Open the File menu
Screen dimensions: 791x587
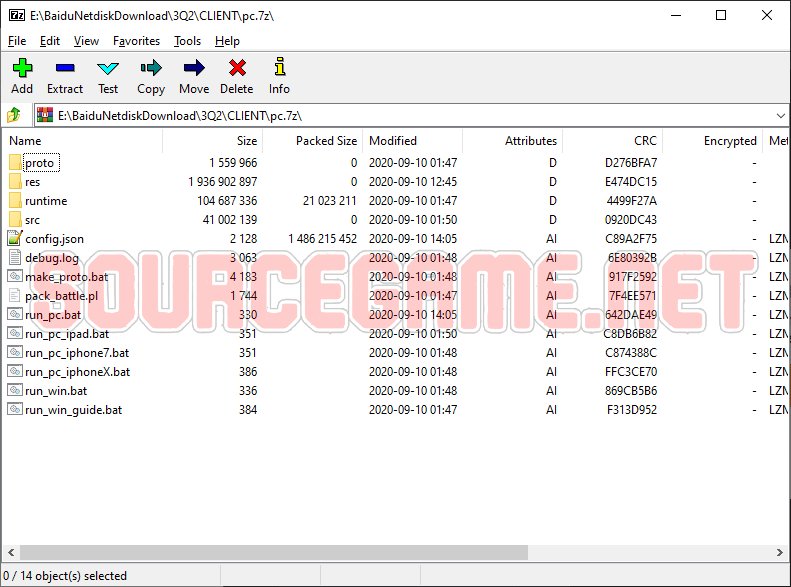tap(17, 41)
